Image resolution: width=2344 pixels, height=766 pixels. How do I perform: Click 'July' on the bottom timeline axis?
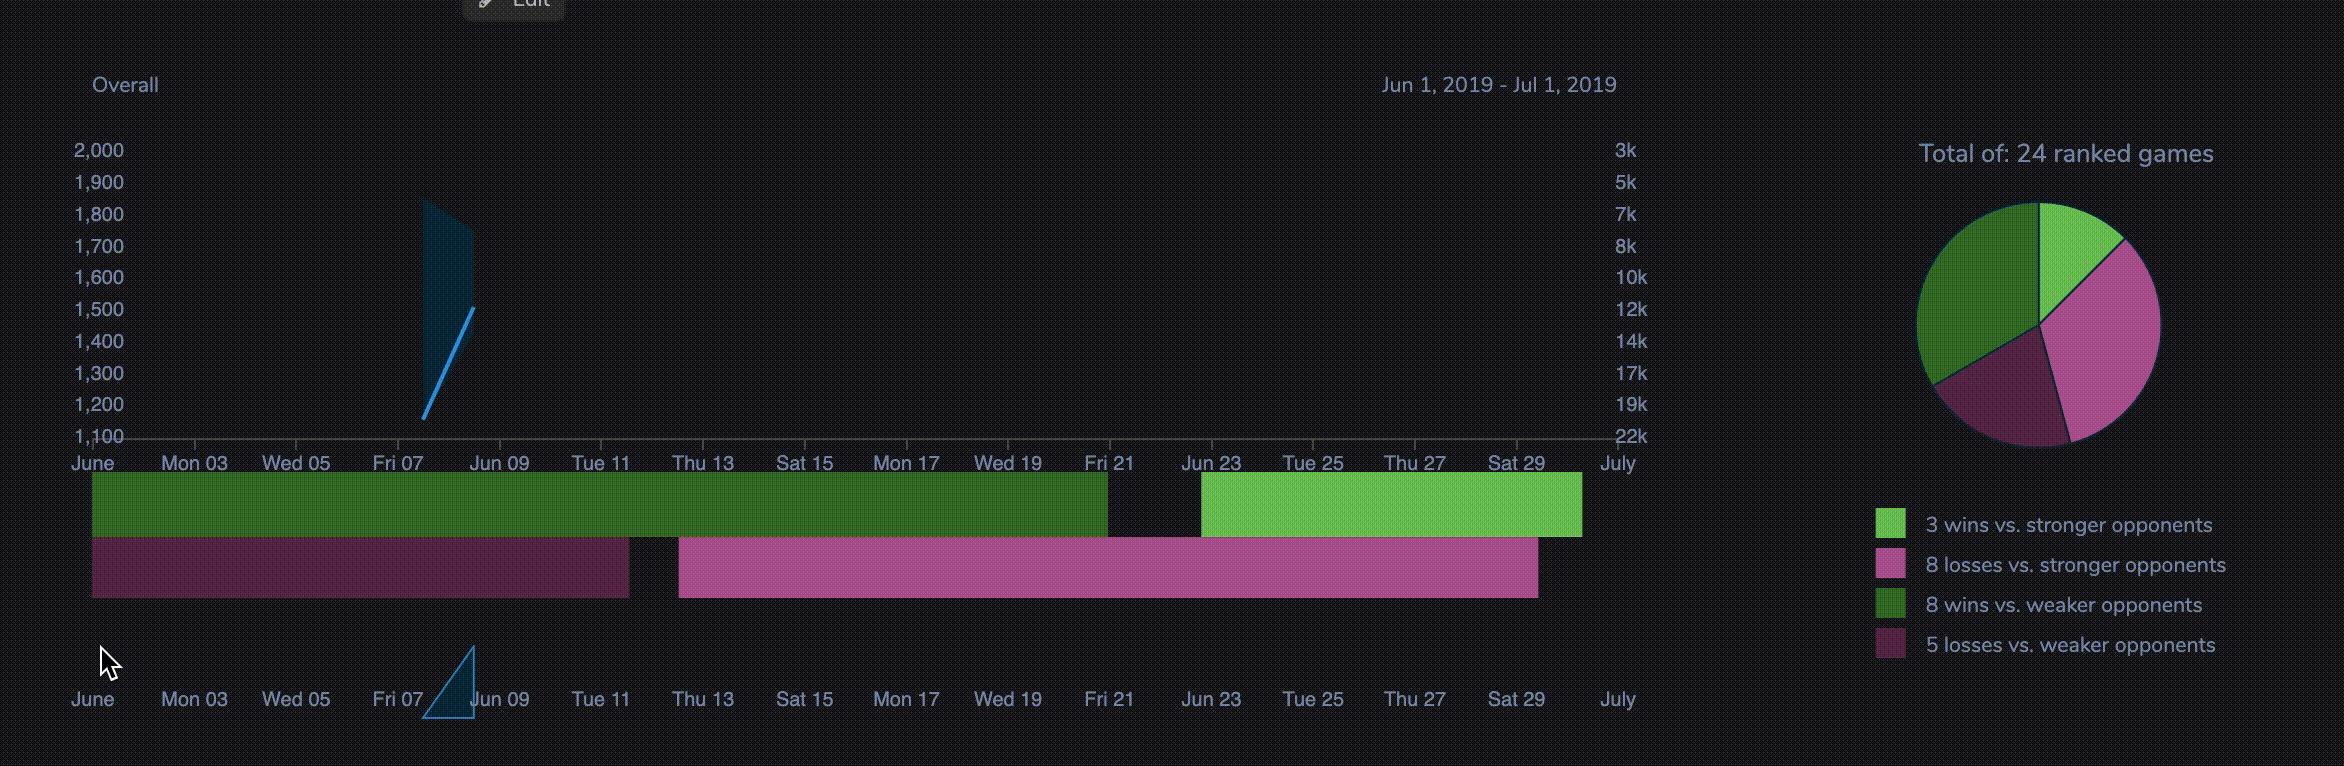(x=1618, y=699)
